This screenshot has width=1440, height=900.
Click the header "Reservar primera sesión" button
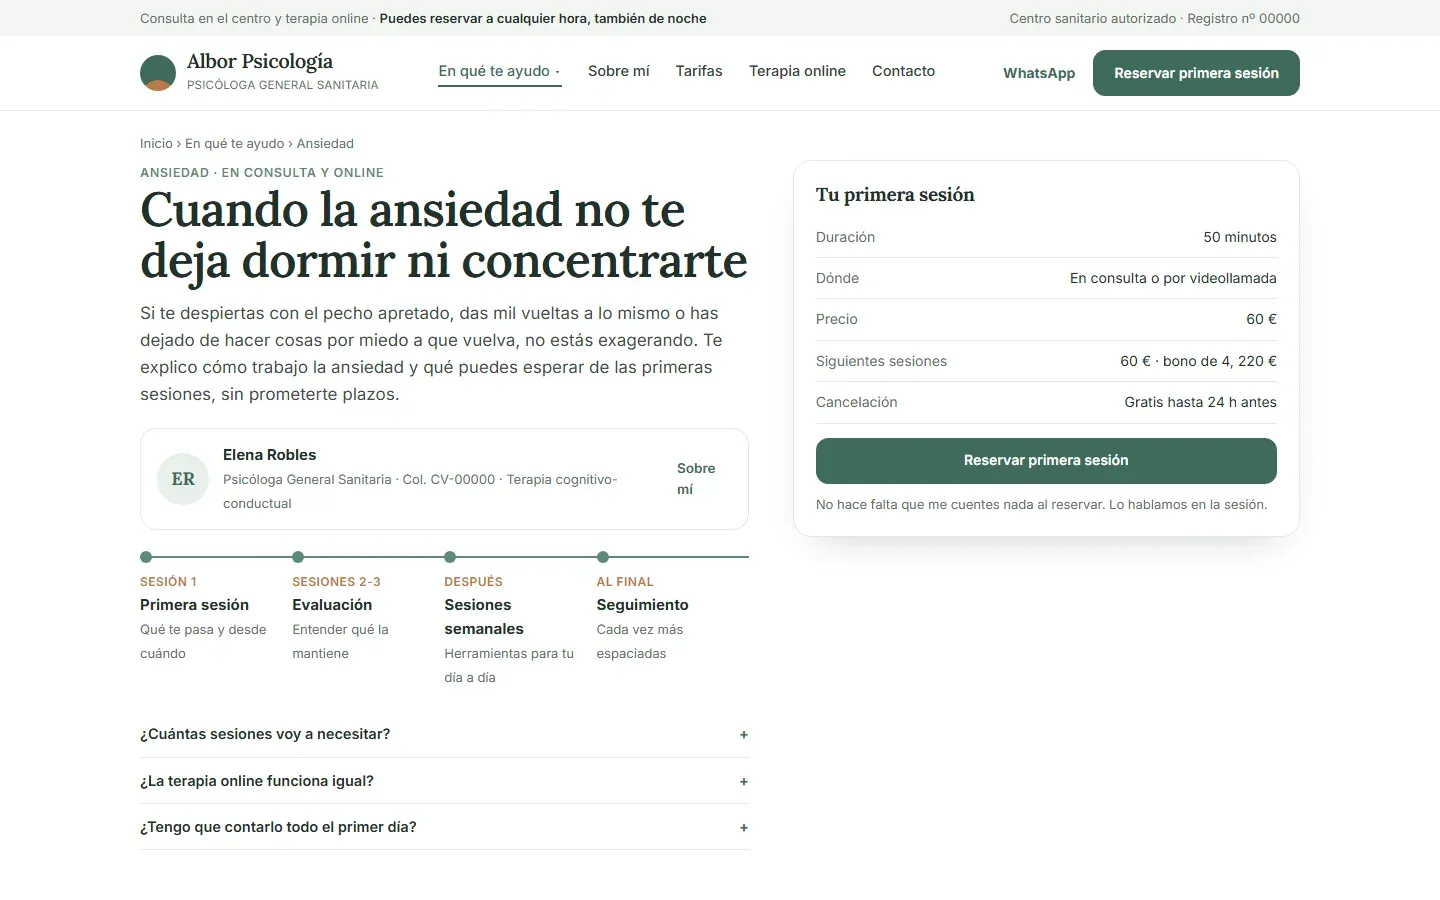1196,73
